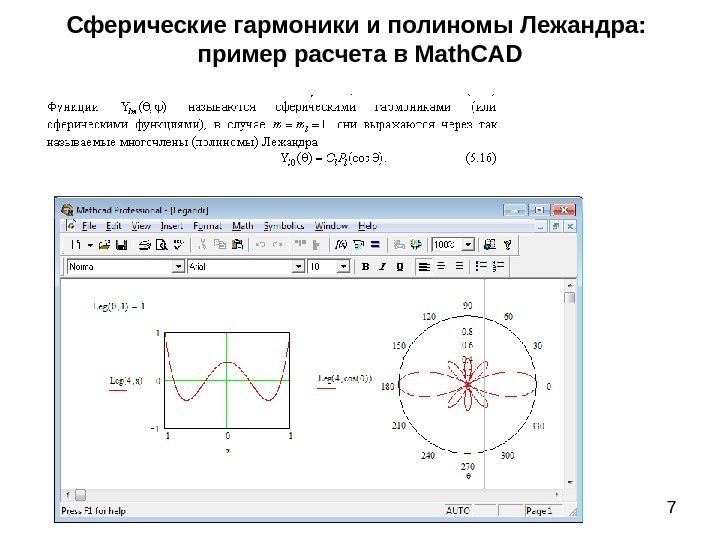This screenshot has width=720, height=540.
Task: Click the Legendre curve x-y plot region
Action: 227,380
